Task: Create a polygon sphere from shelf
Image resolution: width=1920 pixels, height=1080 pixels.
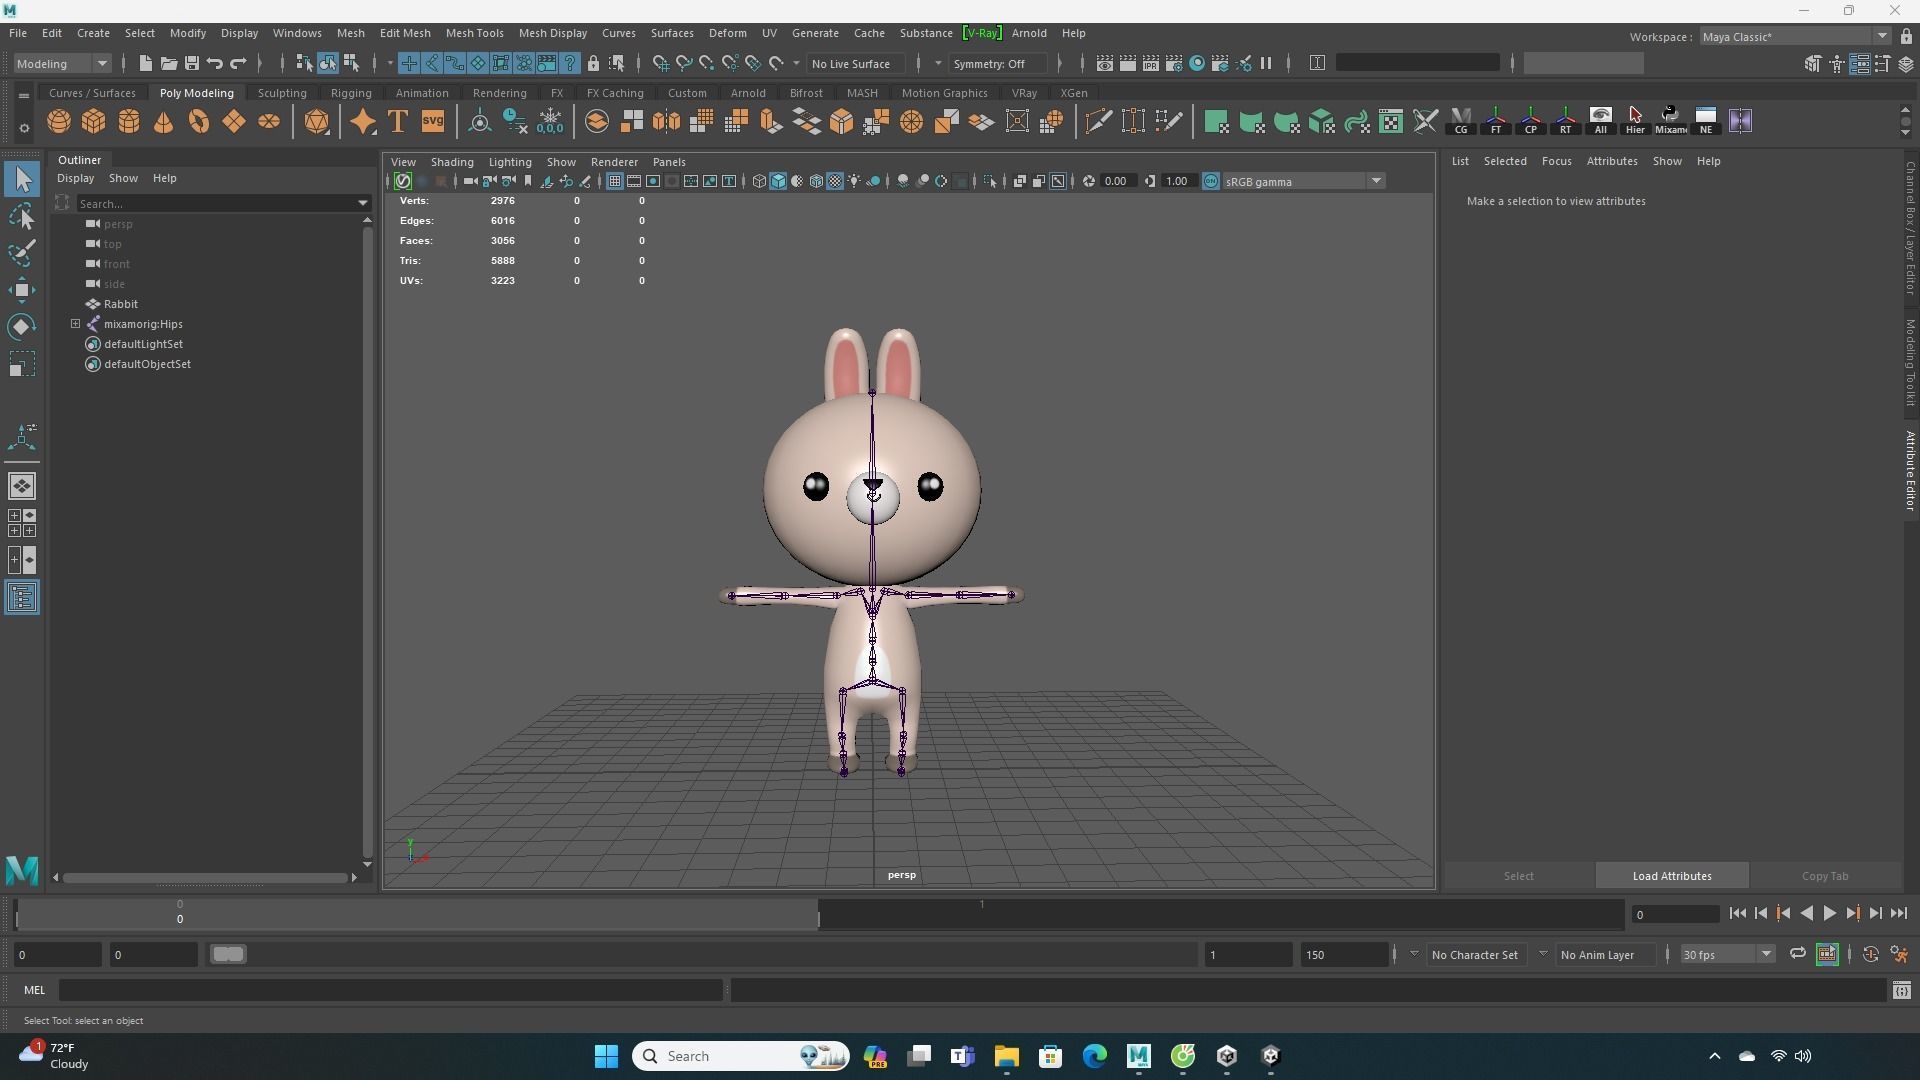Action: pos(59,122)
